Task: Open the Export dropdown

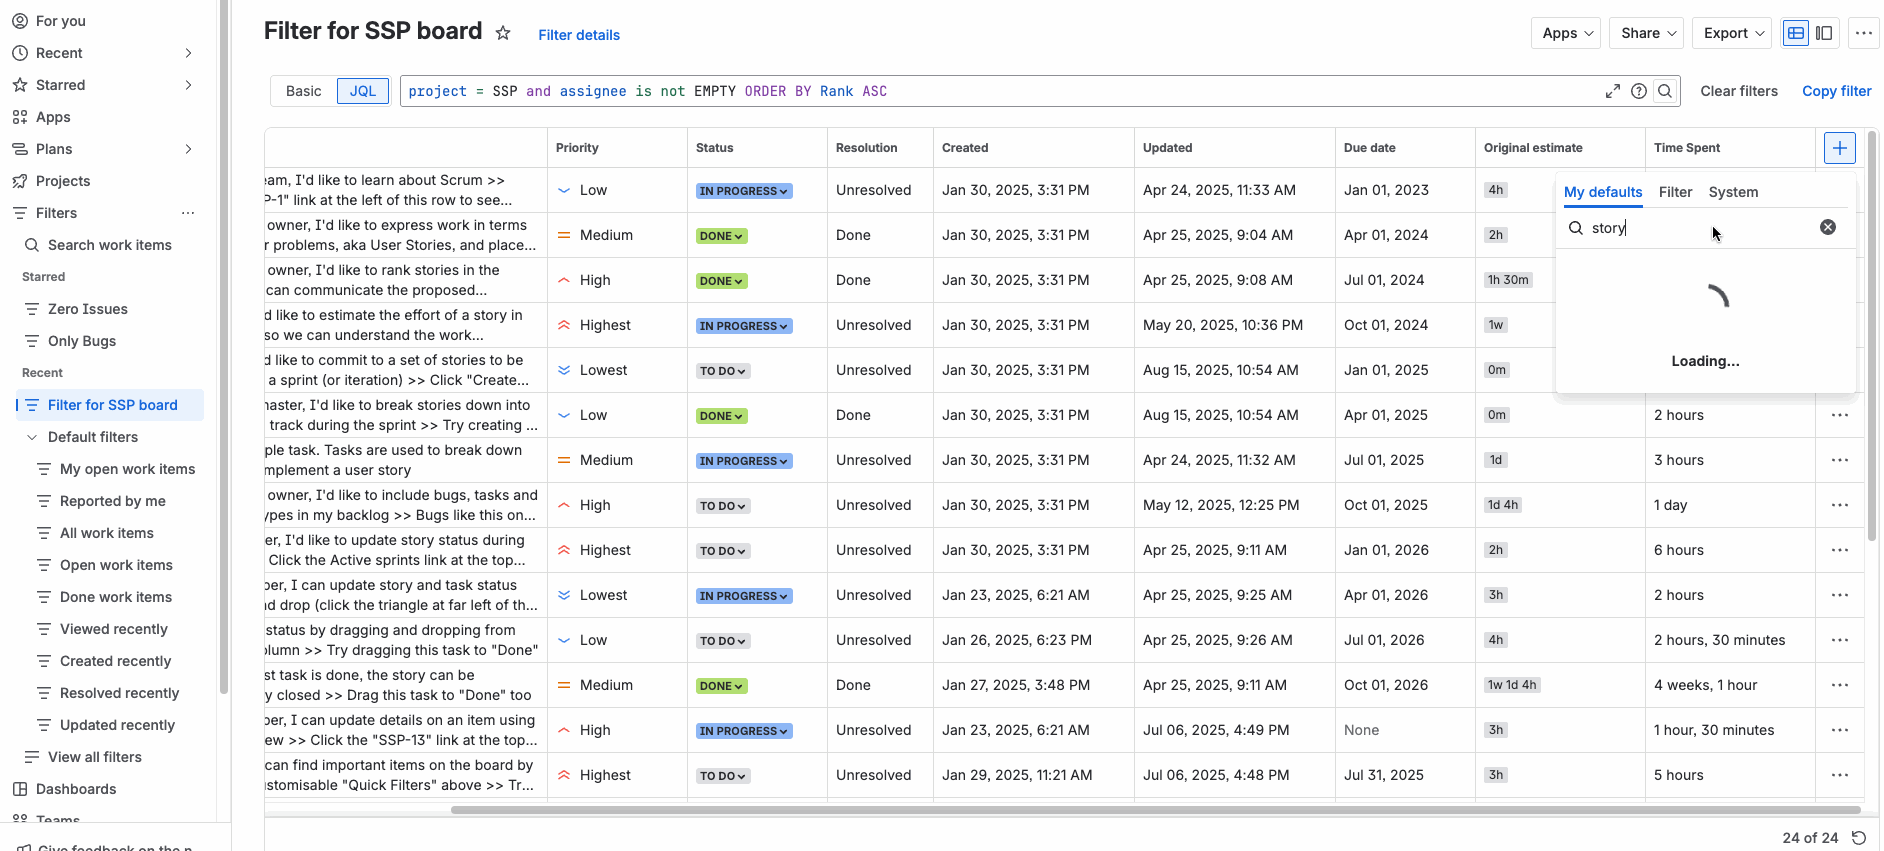Action: click(1733, 33)
